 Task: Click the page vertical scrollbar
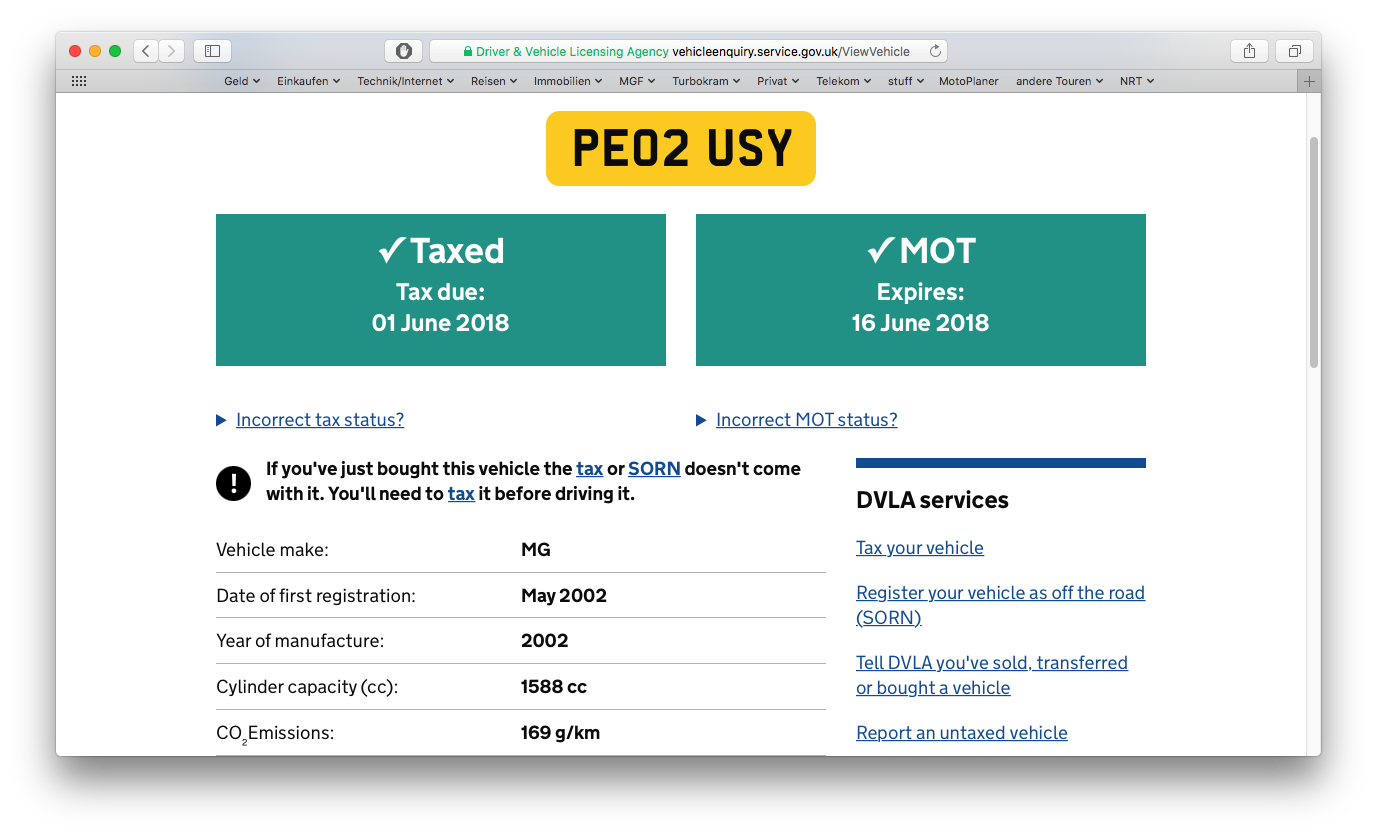1313,250
